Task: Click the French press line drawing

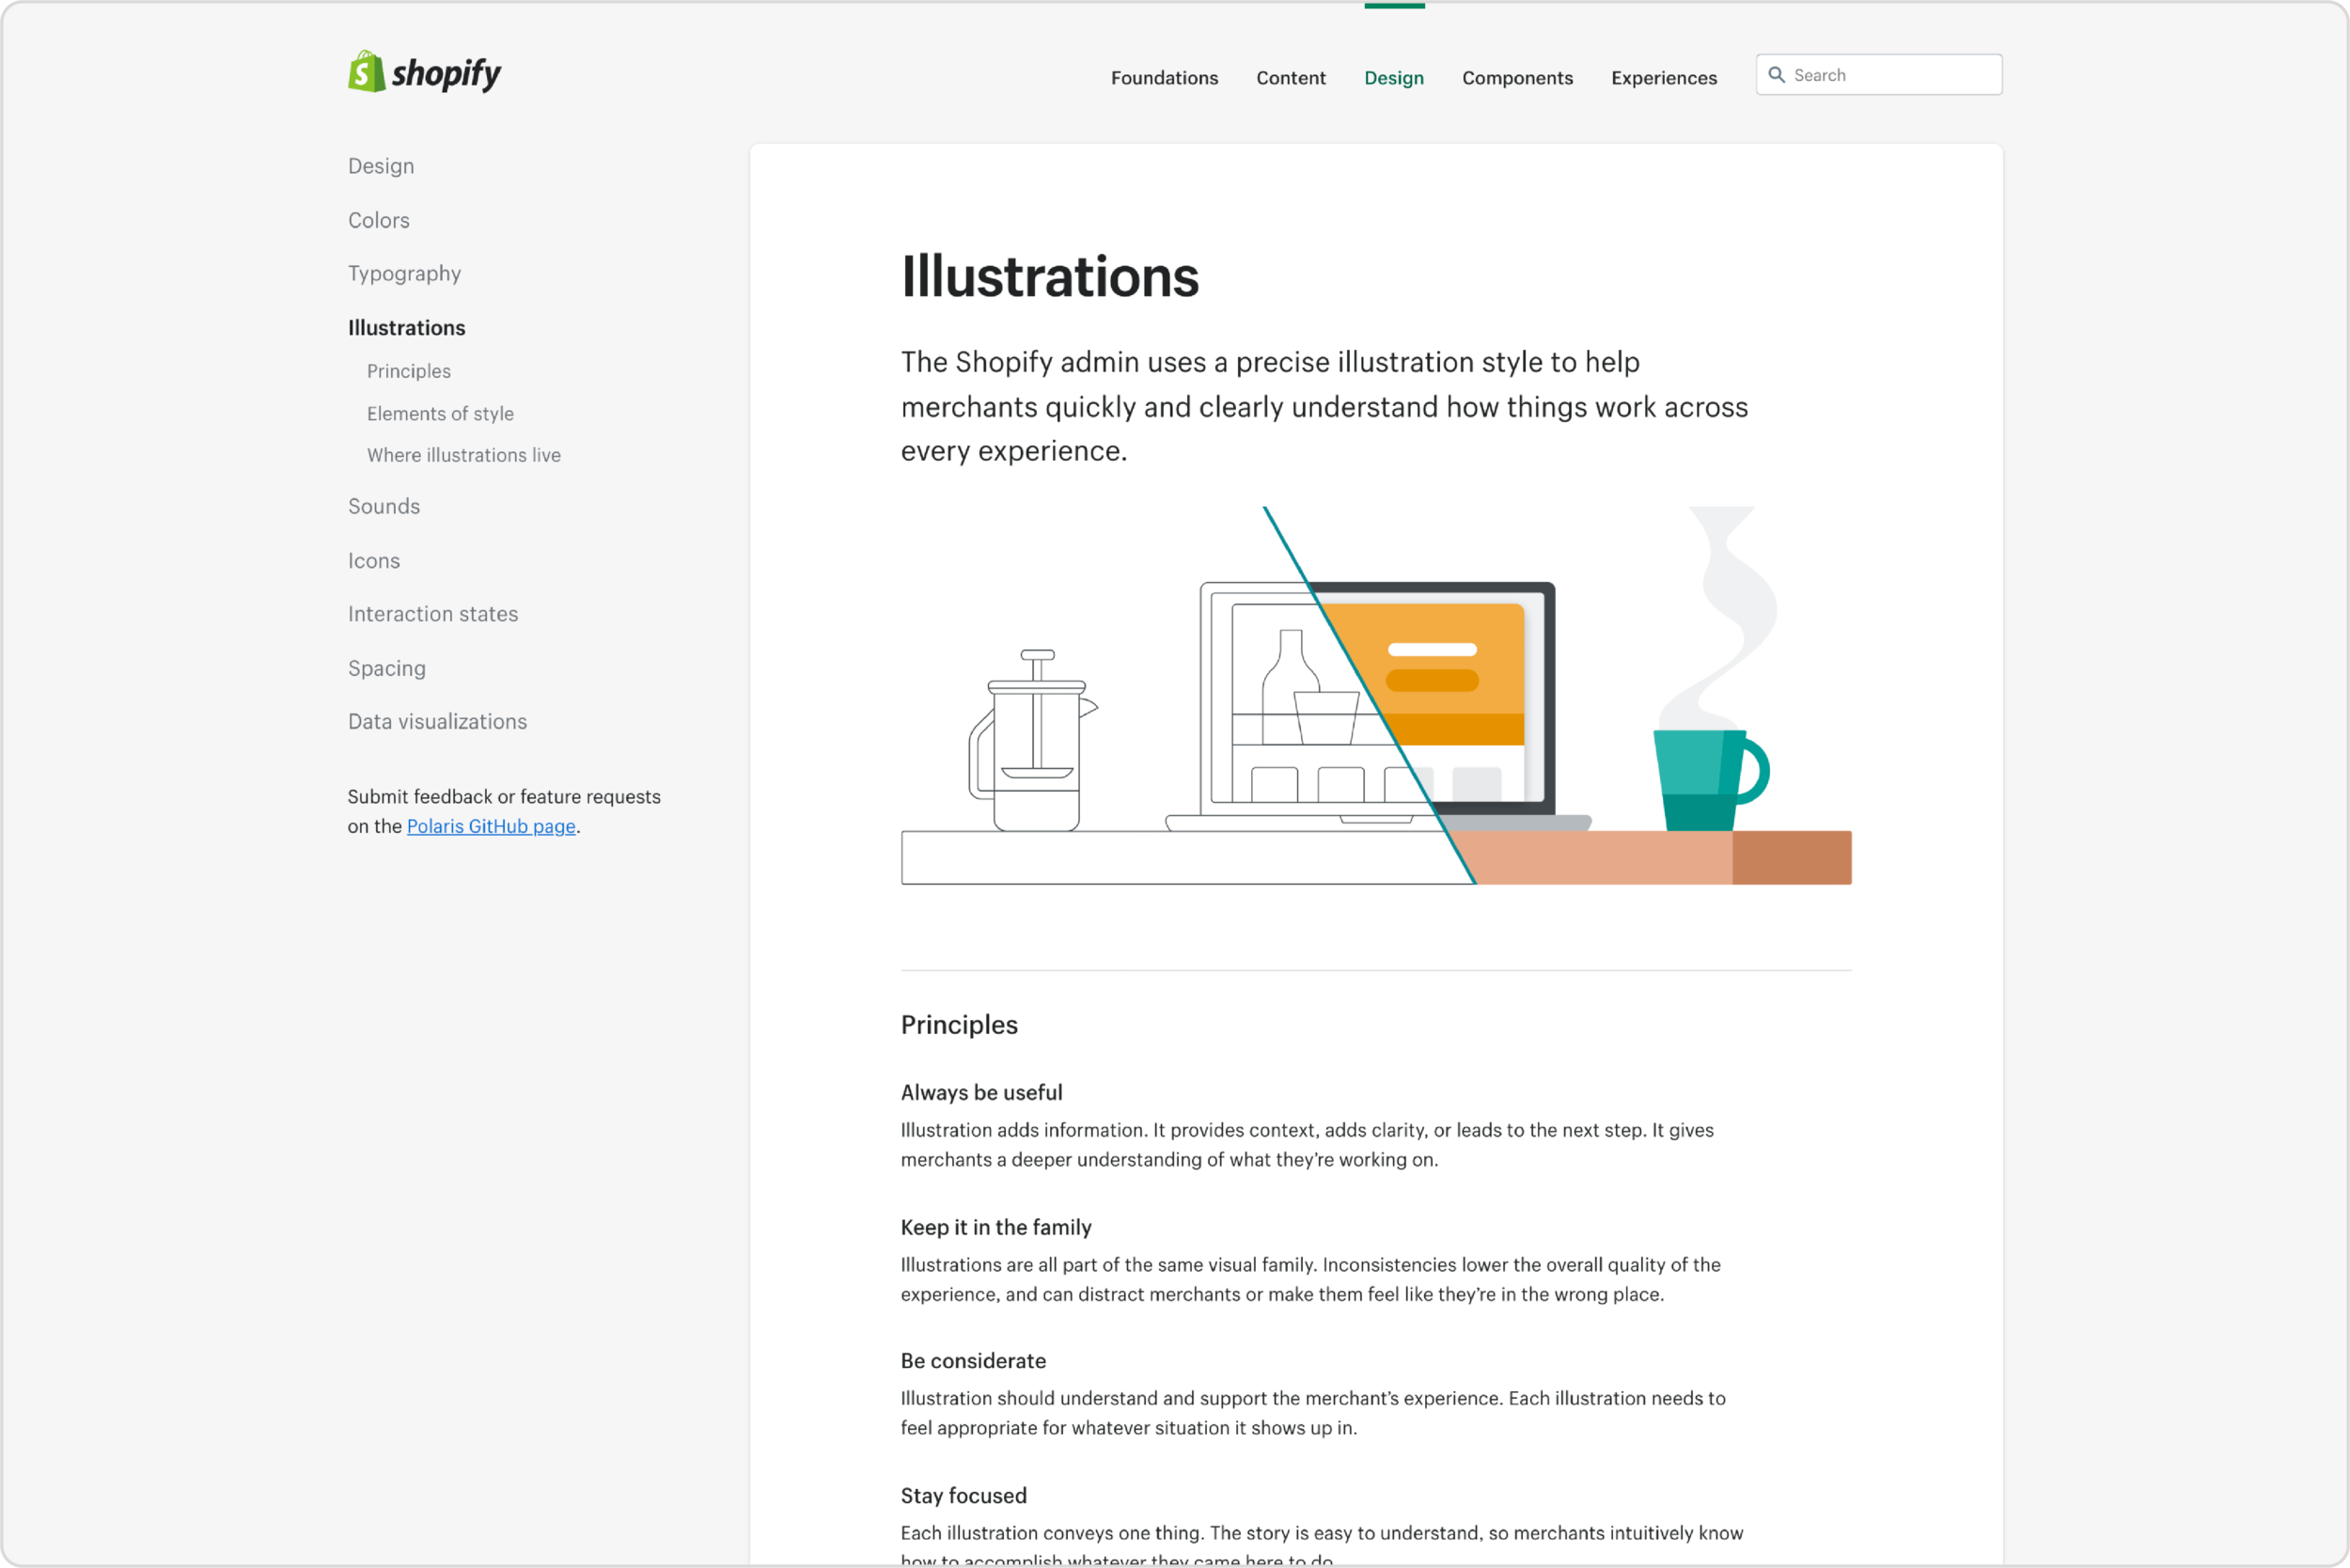Action: (x=1033, y=744)
